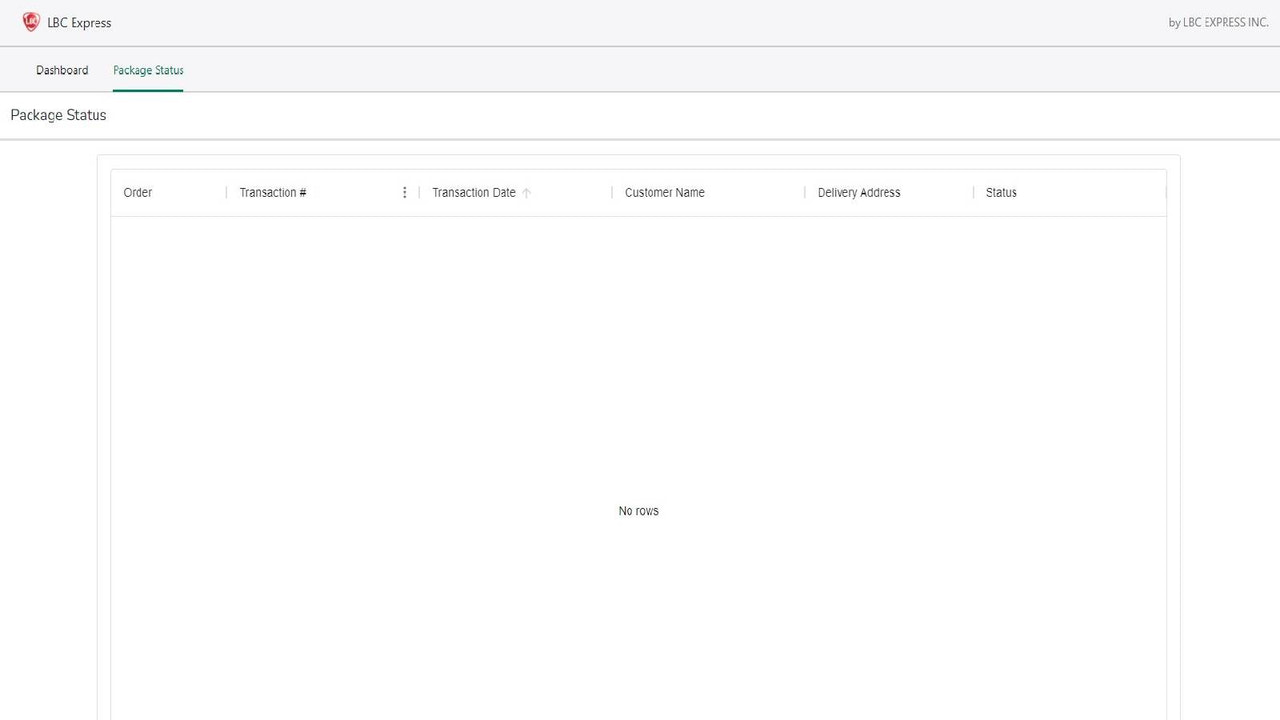Sort by the Order column header
Viewport: 1280px width, 720px height.
point(137,192)
